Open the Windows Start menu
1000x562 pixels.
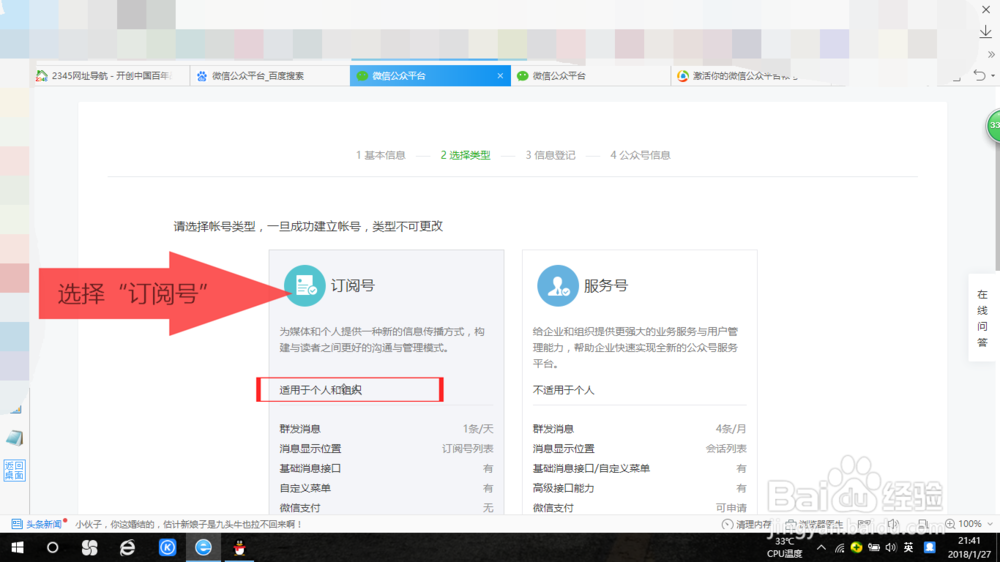(17, 548)
